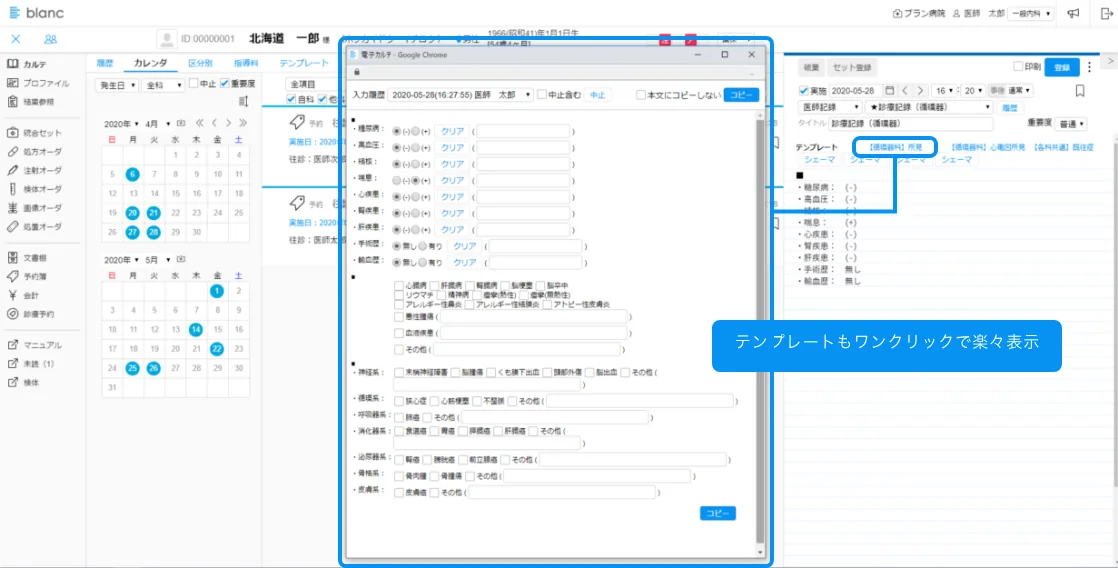Screen dimensions: 1118x568
Task: Switch to the テンプレート tab
Action: (304, 63)
